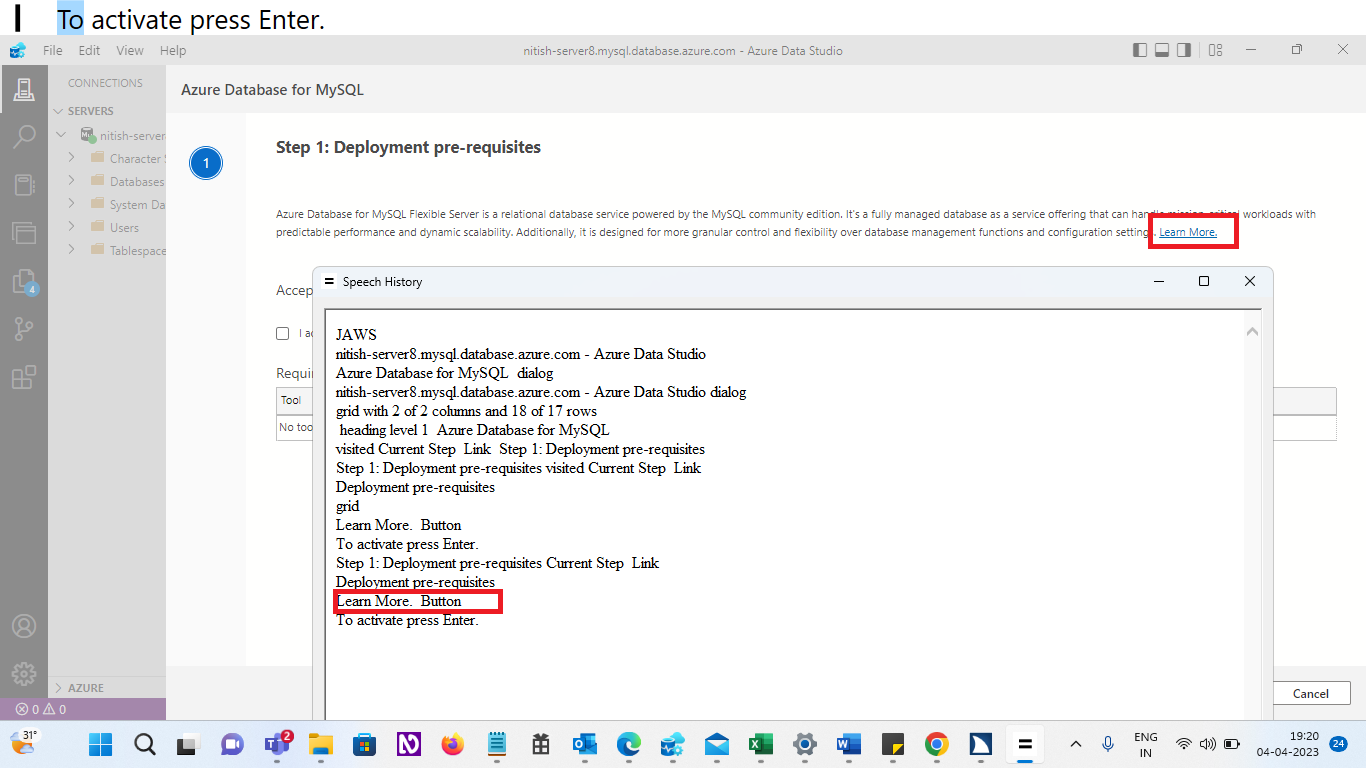This screenshot has height=768, width=1366.
Task: Open the Source Control view
Action: (x=24, y=328)
